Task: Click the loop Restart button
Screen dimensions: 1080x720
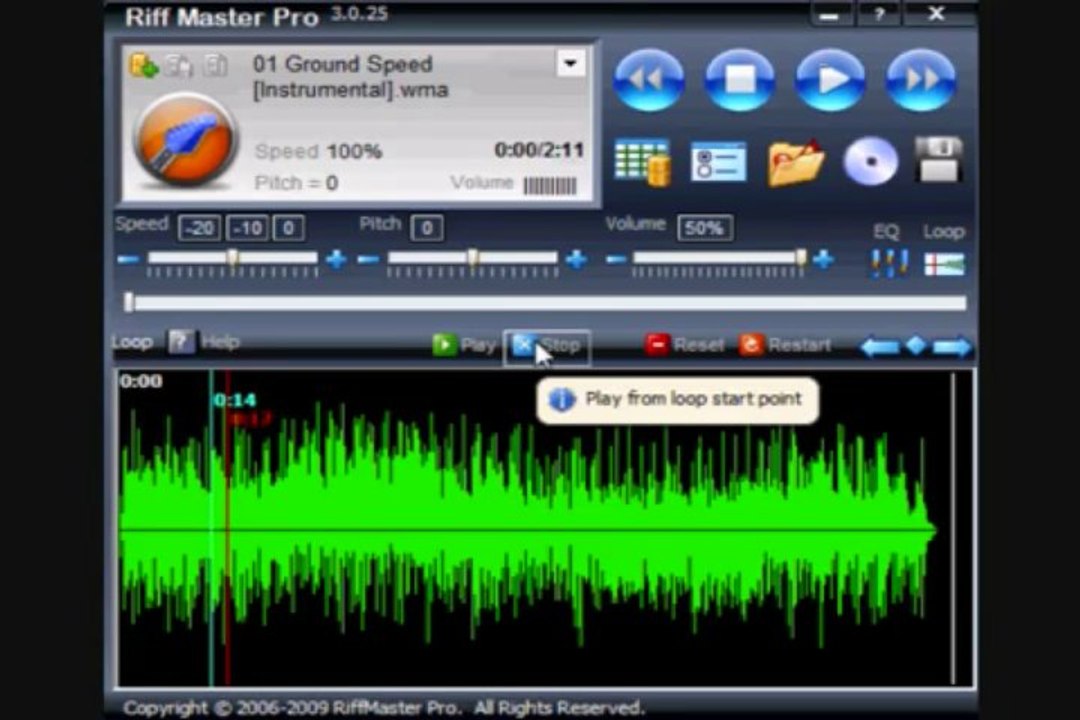Action: pyautogui.click(x=785, y=344)
